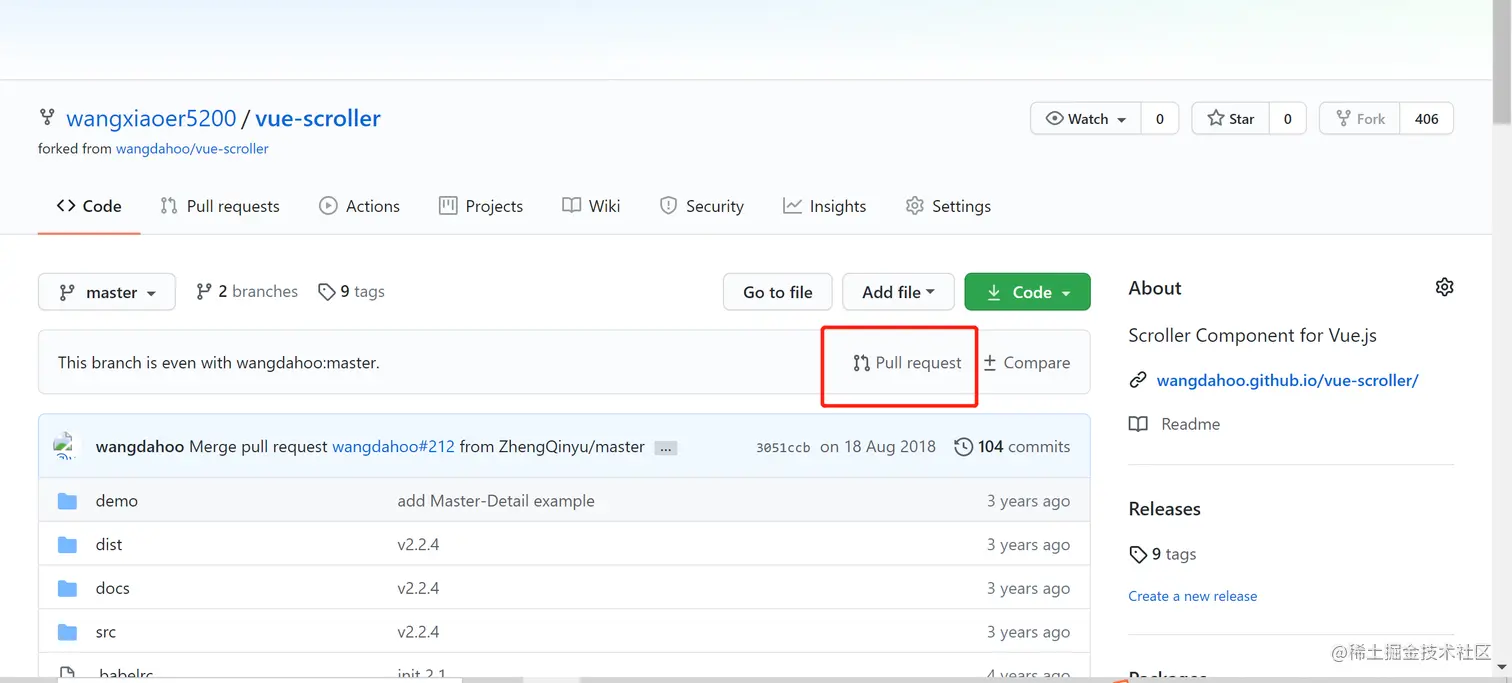Open the Wiki tab

click(x=591, y=206)
